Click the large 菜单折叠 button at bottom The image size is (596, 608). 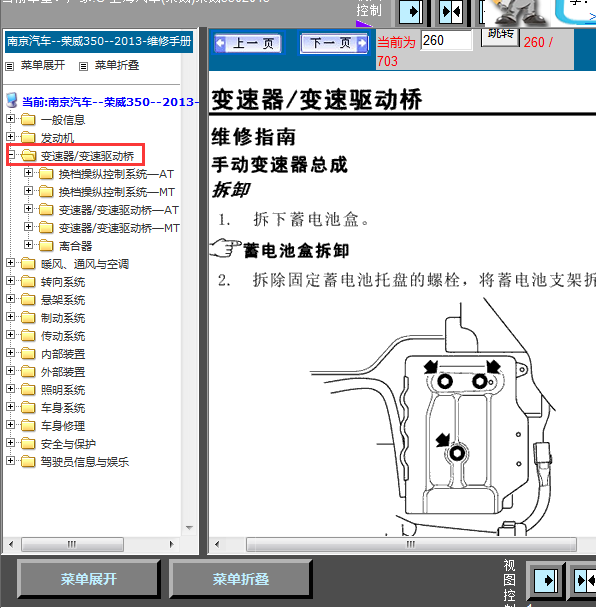pyautogui.click(x=240, y=579)
